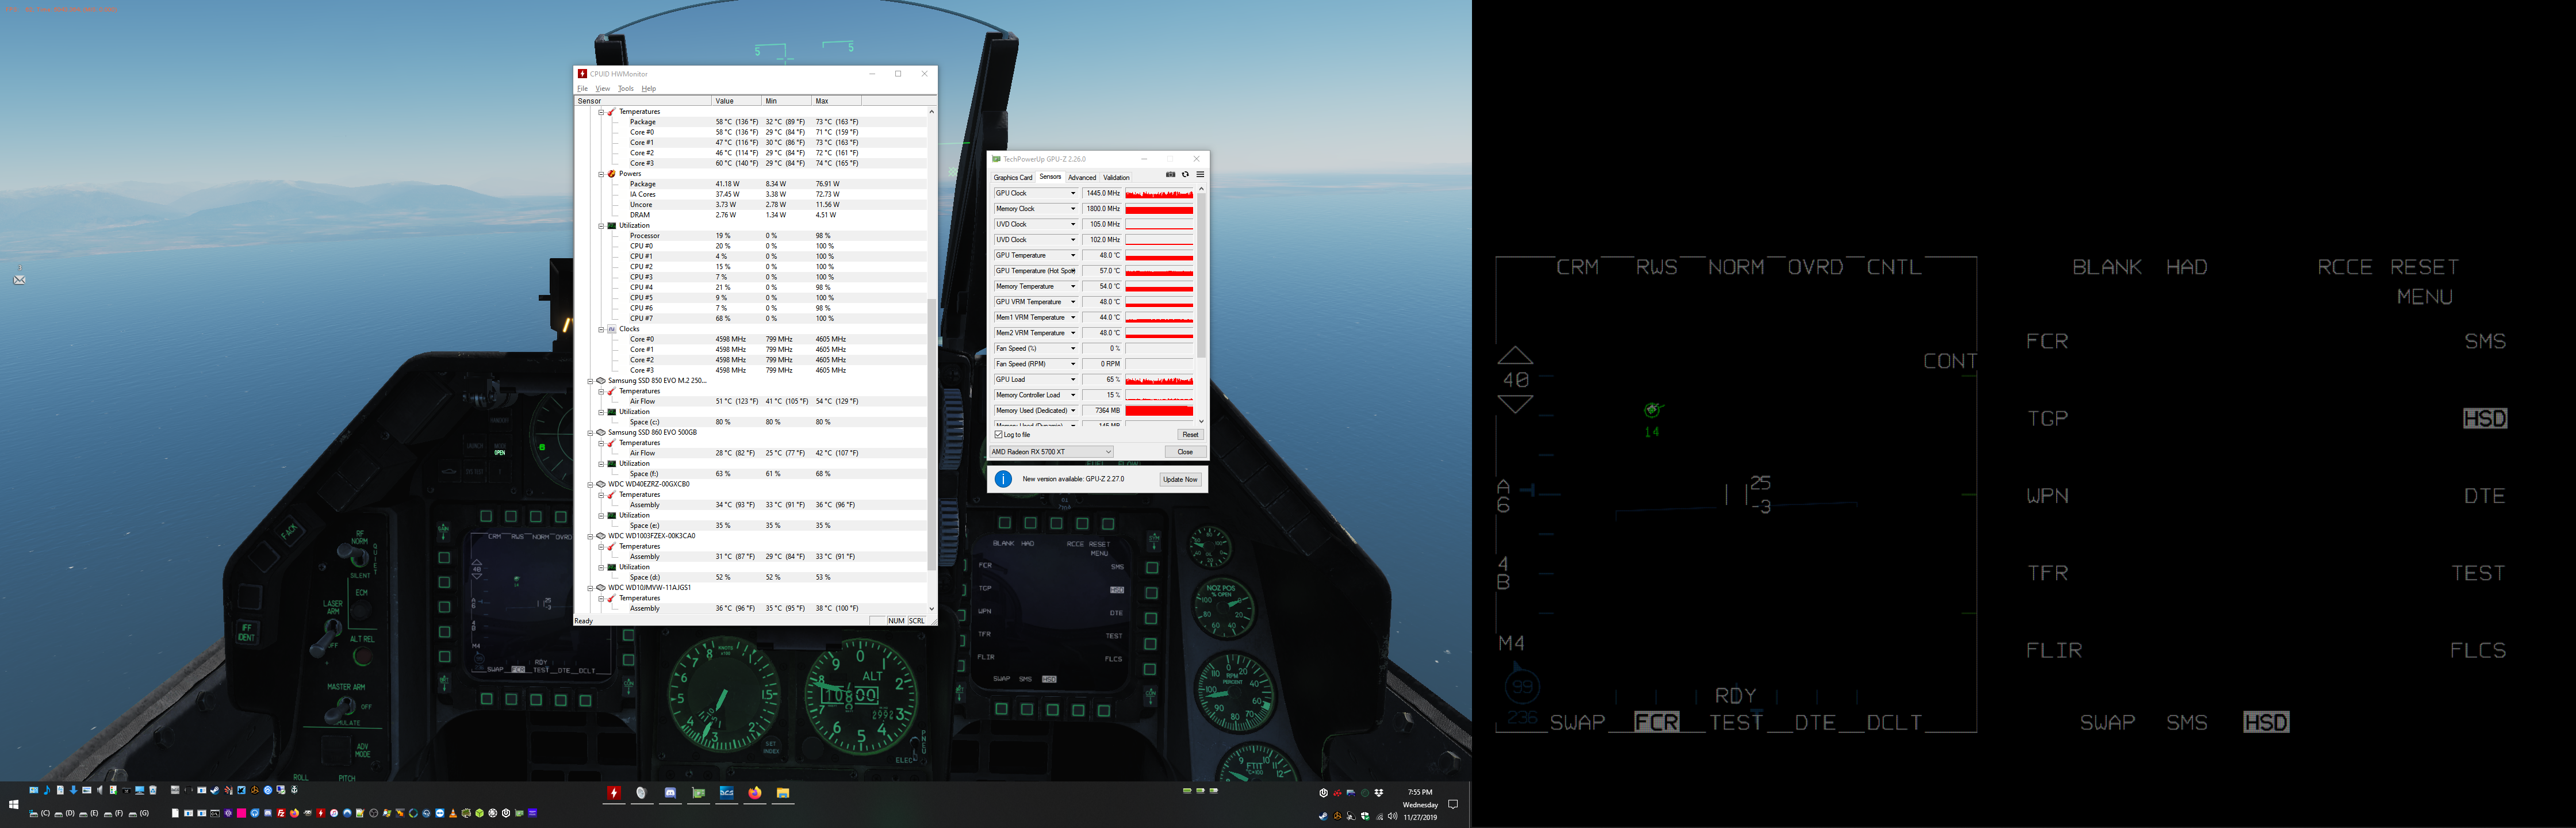
Task: Open the Validation tab in GPU-Z
Action: 1116,178
